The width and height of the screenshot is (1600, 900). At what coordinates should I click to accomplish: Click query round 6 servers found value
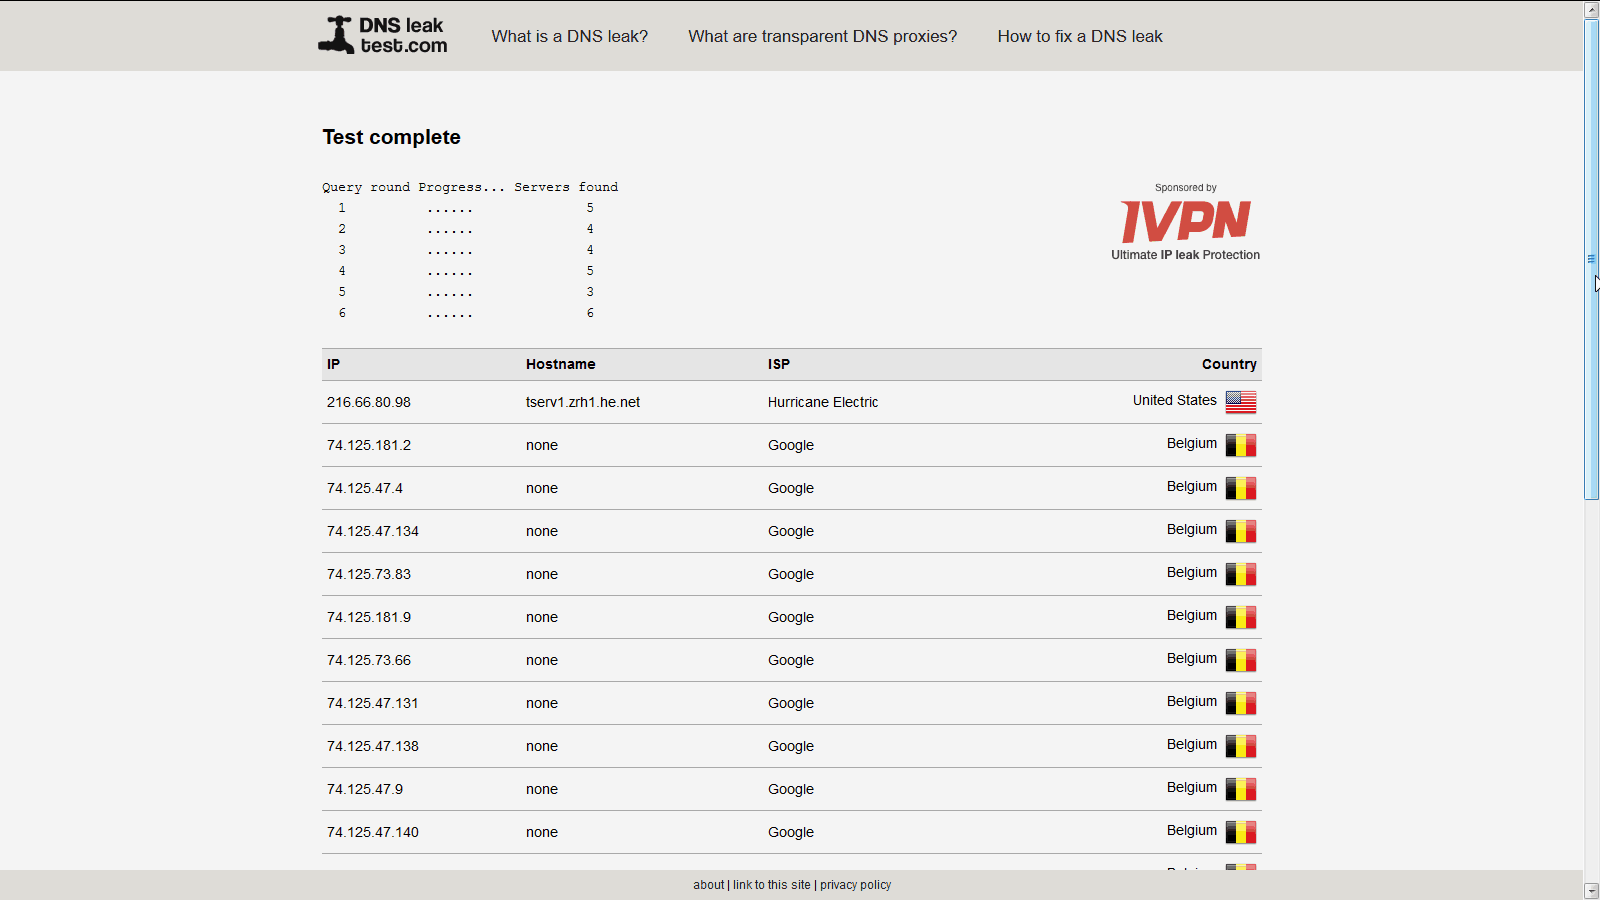[x=590, y=313]
